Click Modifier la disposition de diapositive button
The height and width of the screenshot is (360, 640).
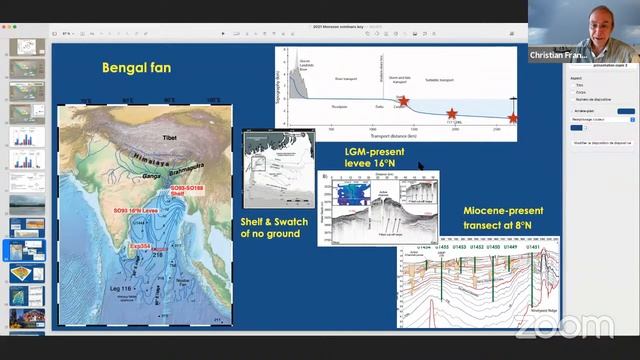(x=602, y=143)
